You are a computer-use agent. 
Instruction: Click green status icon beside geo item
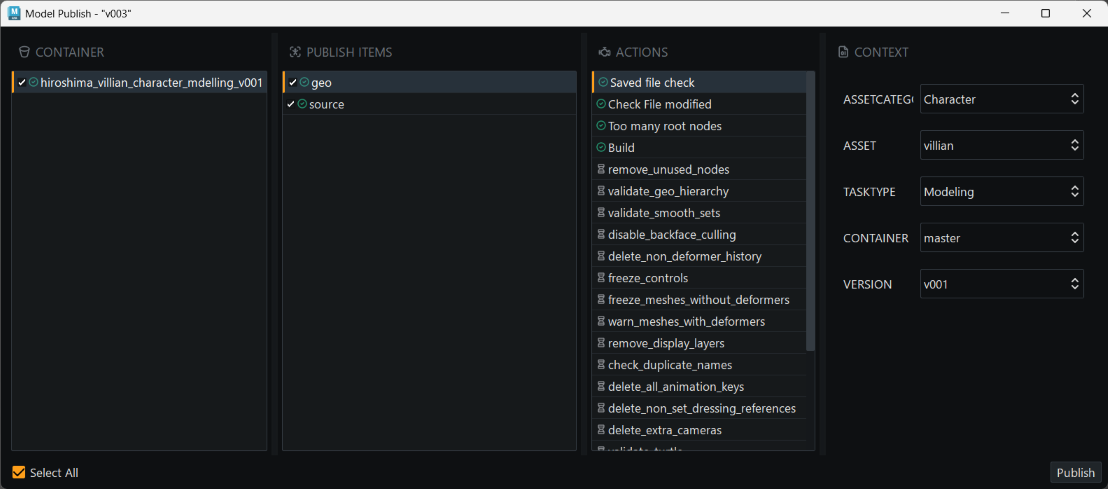[304, 83]
